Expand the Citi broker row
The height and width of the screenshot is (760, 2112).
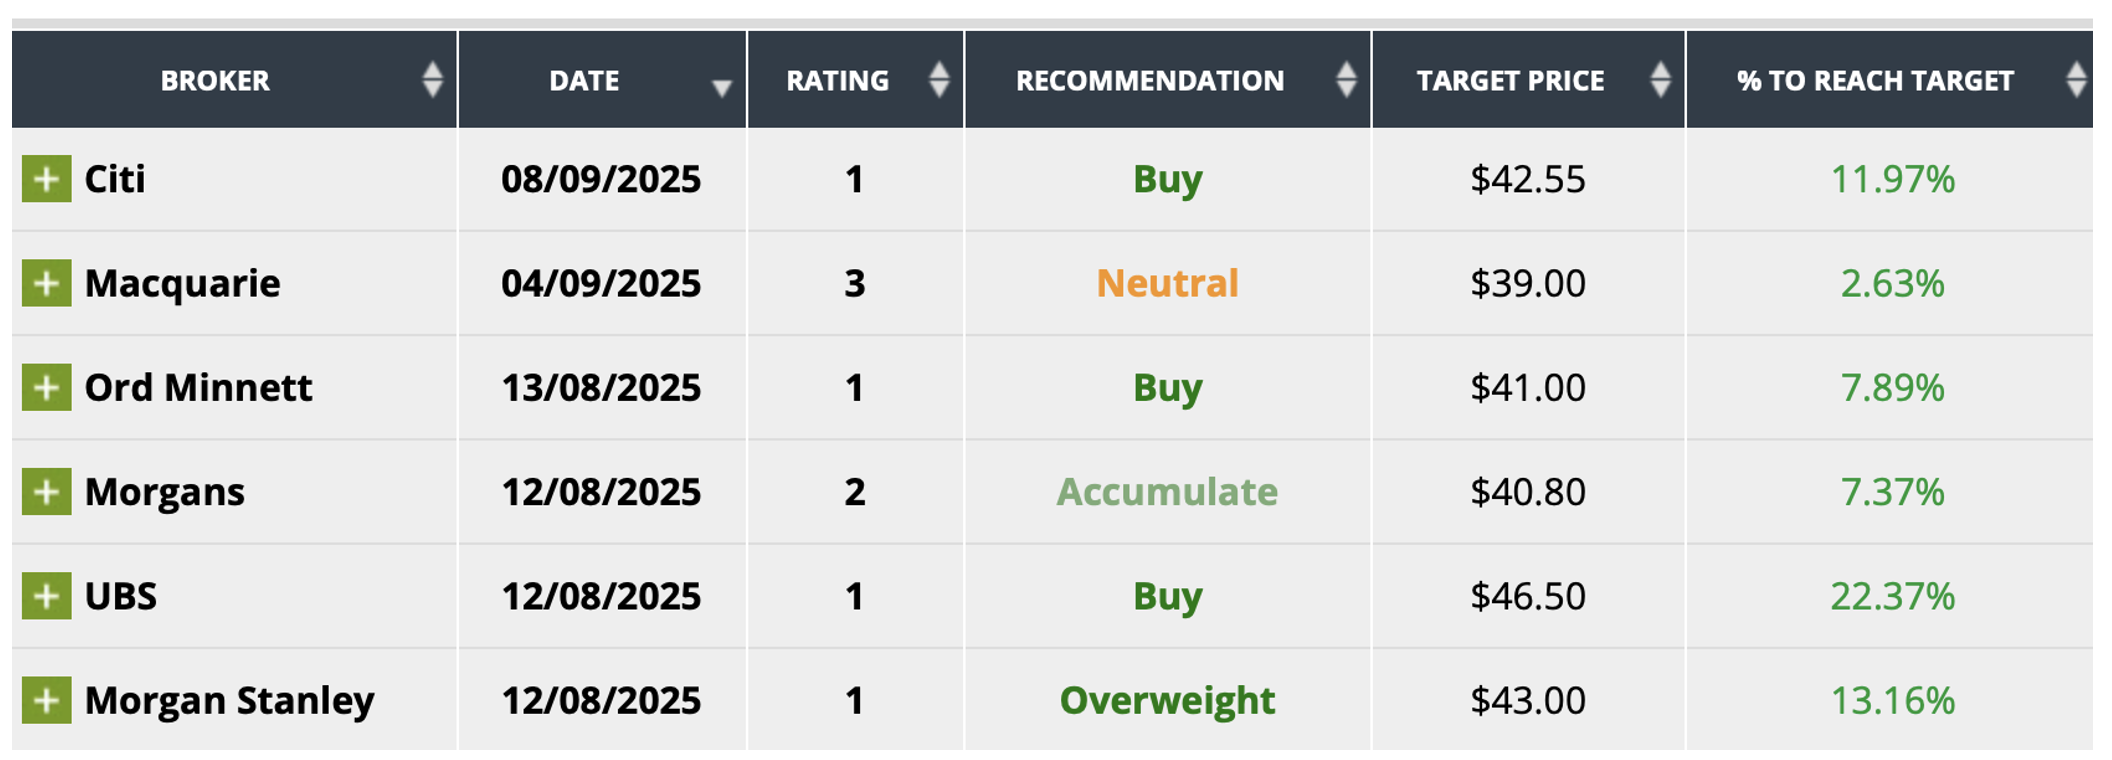click(46, 179)
